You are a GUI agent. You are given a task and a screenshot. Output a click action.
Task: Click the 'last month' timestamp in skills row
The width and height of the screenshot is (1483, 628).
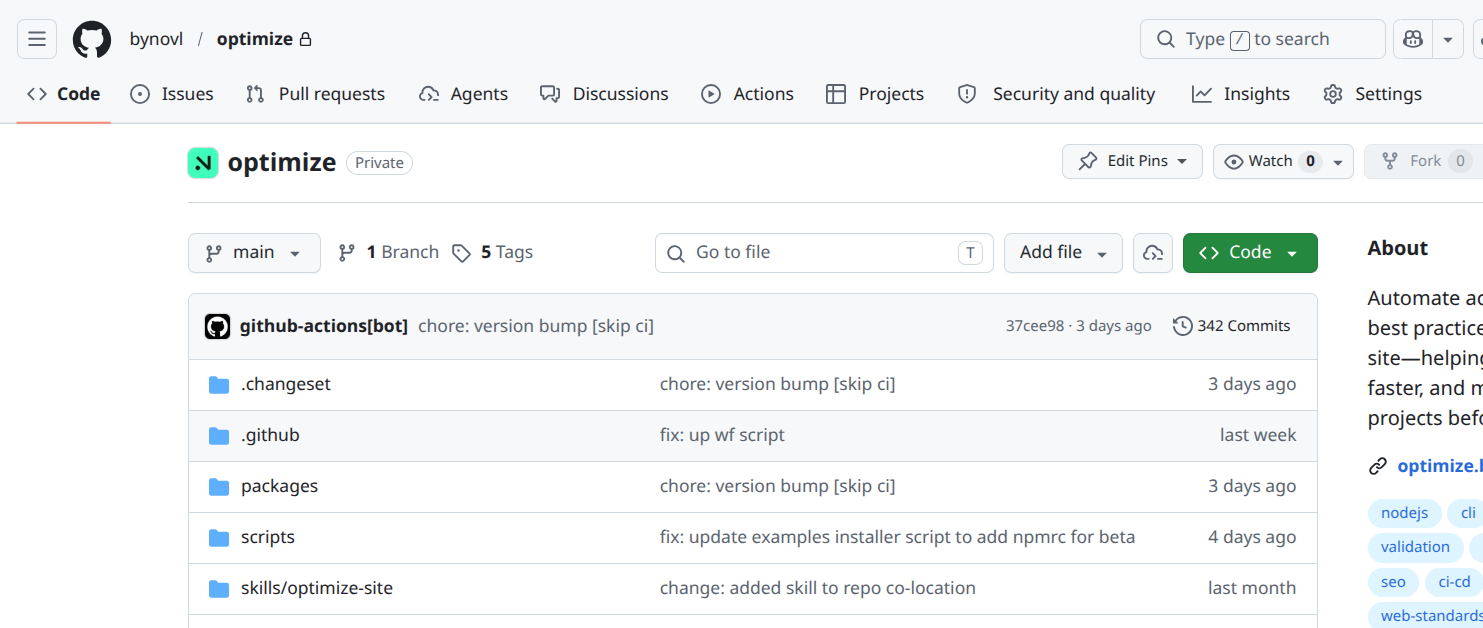(x=1252, y=588)
